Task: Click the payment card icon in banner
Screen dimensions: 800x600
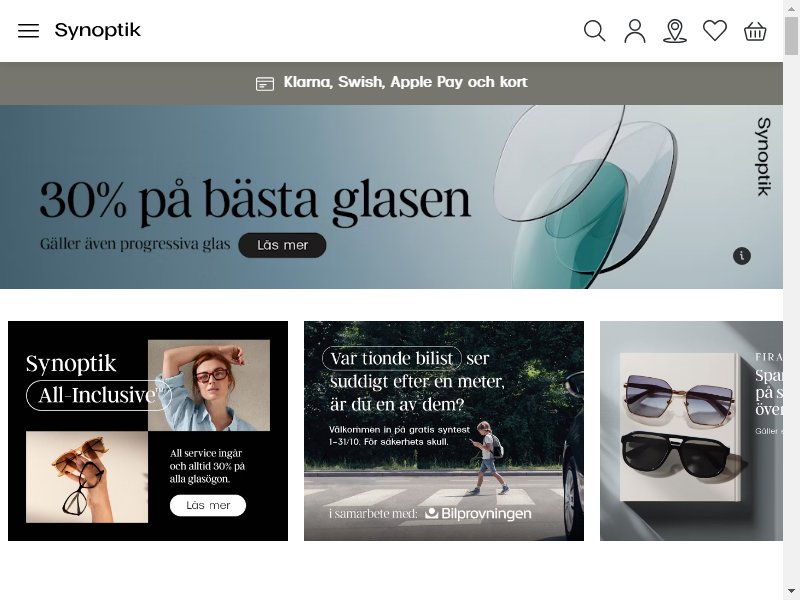Action: (x=265, y=84)
